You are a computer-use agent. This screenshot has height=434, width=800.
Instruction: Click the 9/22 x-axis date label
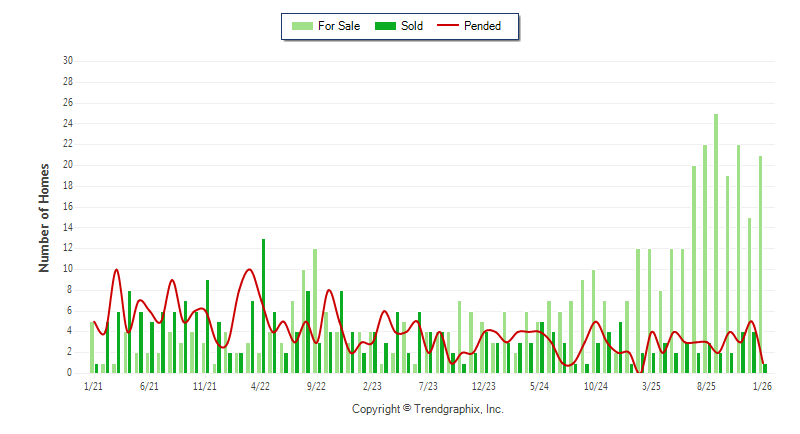point(316,386)
